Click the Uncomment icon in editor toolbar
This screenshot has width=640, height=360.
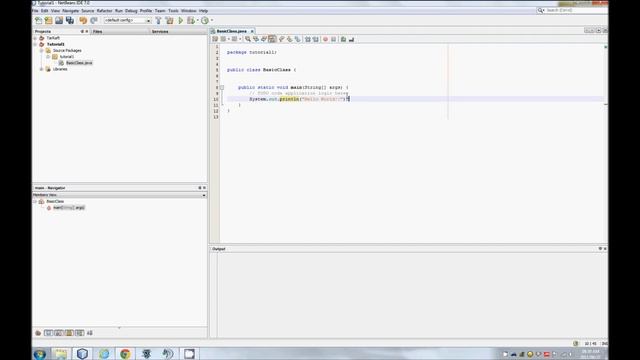pyautogui.click(x=351, y=39)
